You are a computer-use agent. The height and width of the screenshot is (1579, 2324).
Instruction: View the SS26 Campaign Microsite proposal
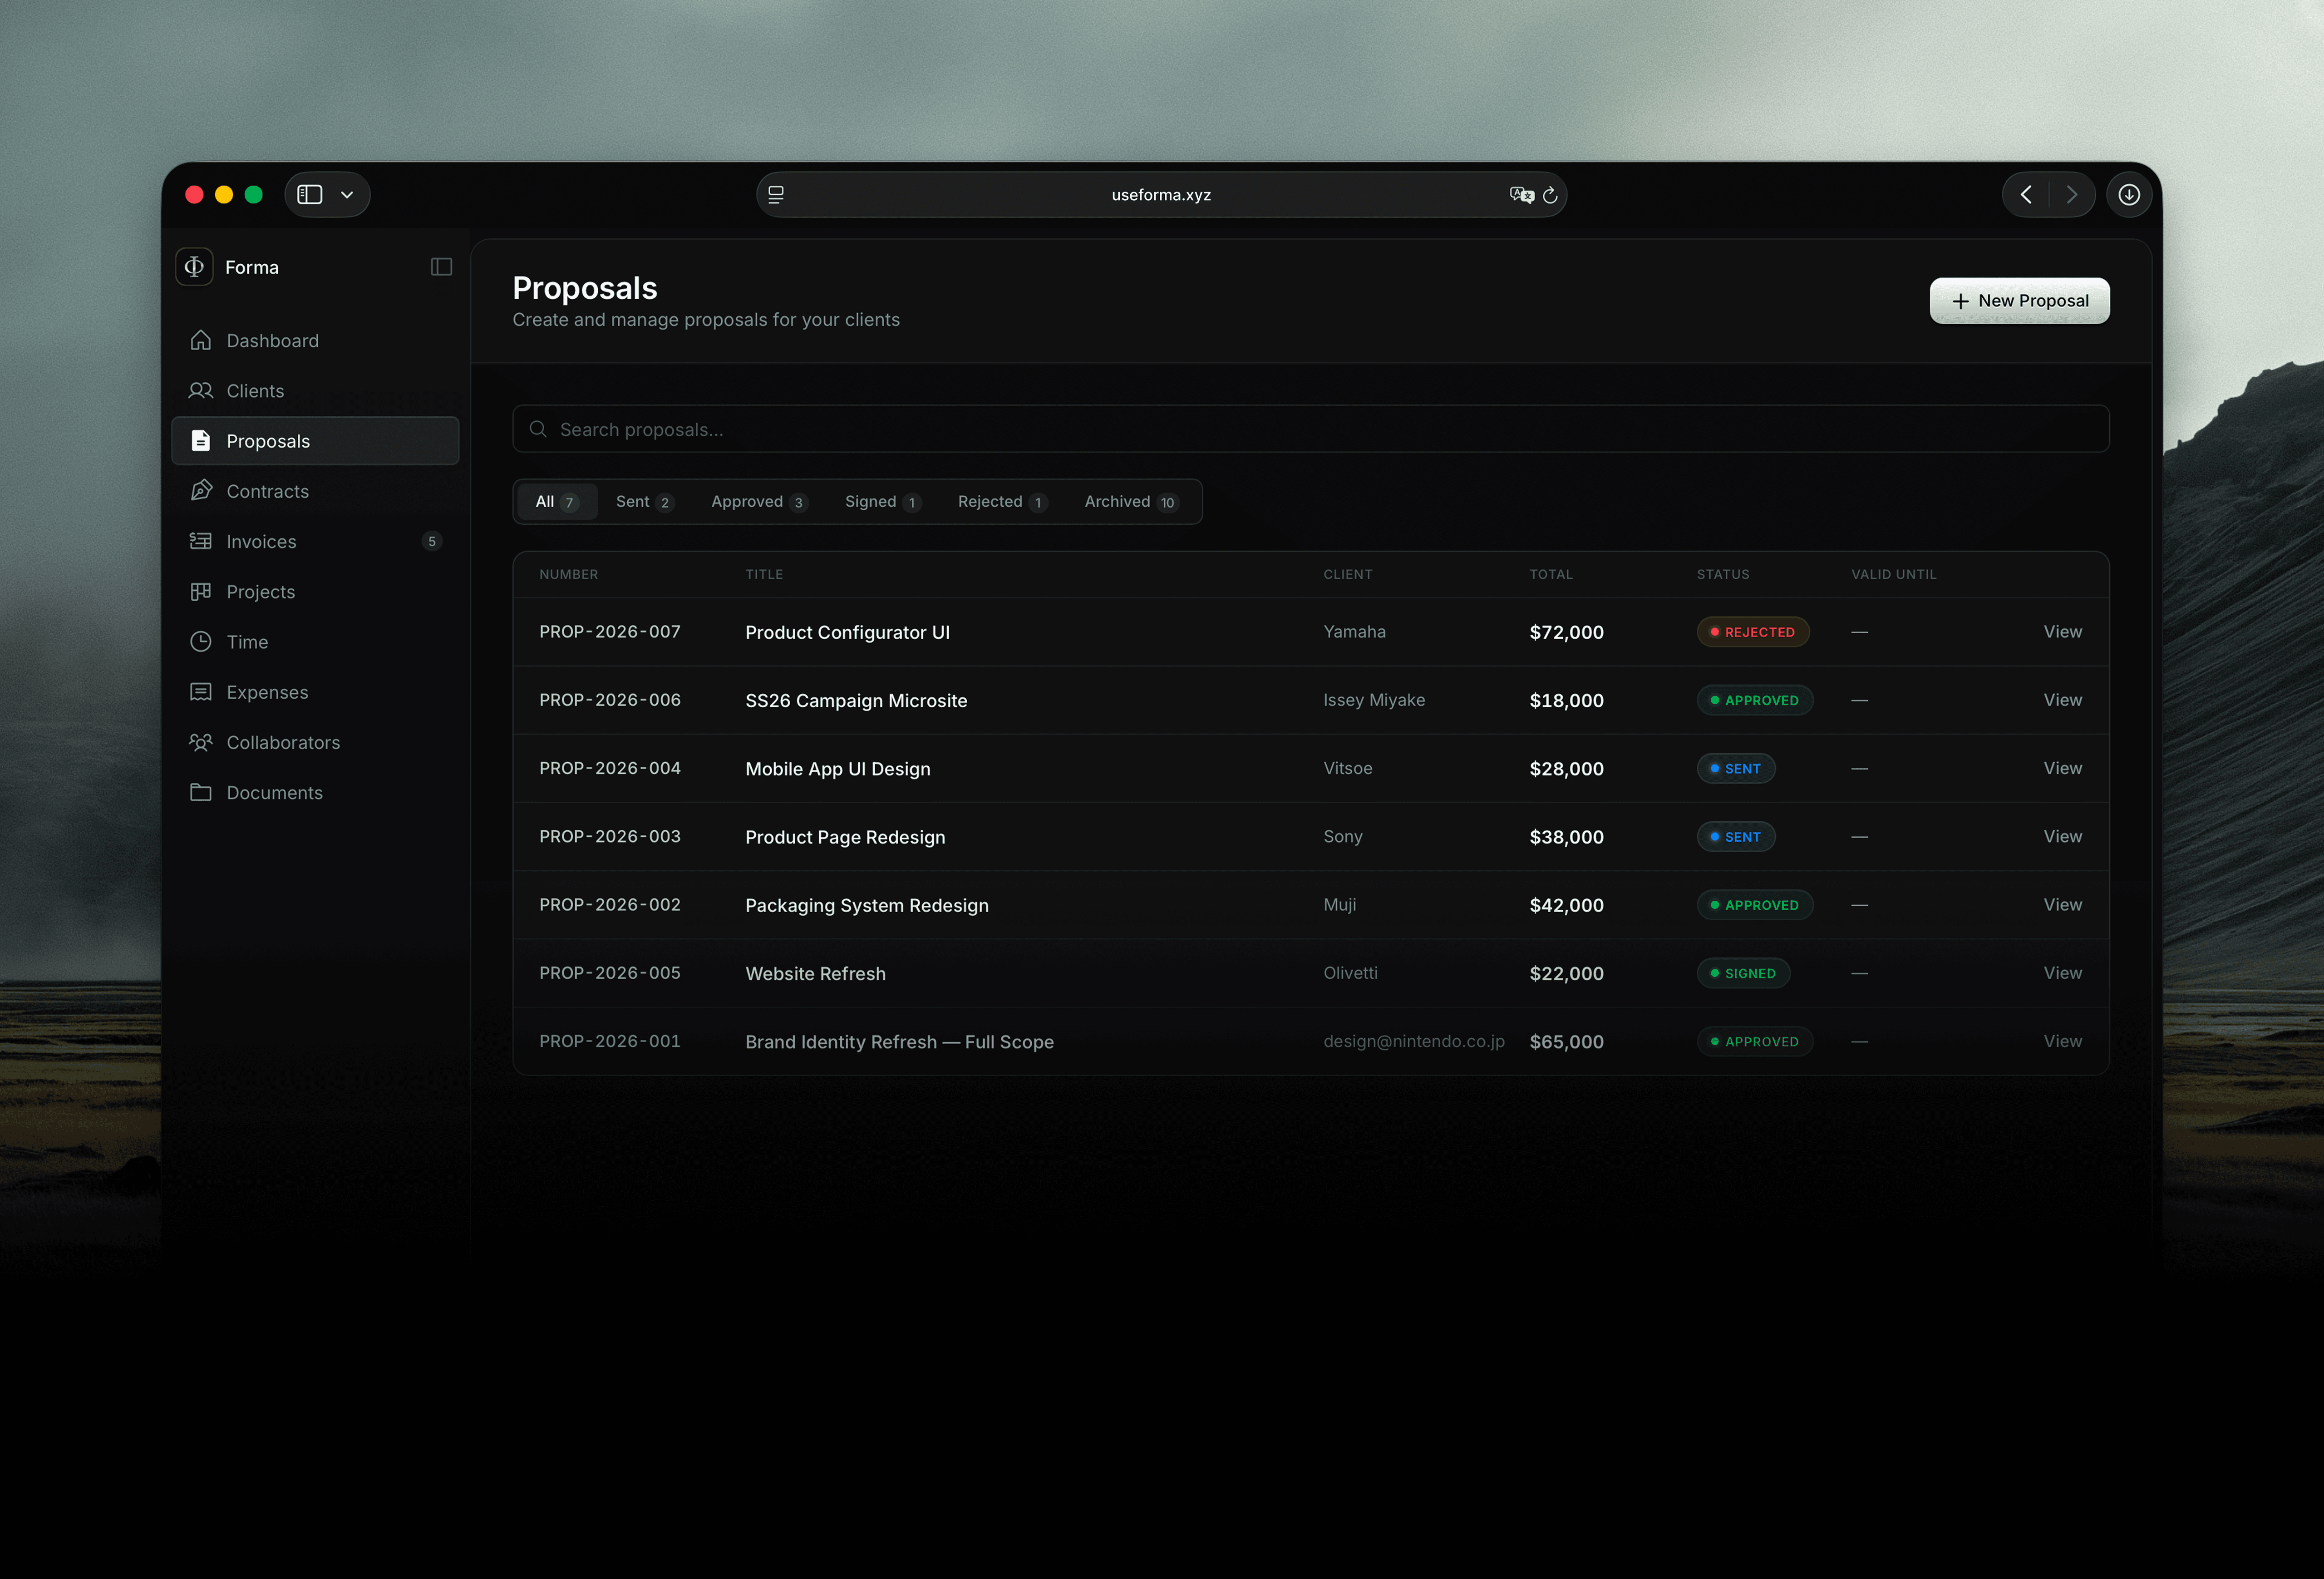(2063, 700)
